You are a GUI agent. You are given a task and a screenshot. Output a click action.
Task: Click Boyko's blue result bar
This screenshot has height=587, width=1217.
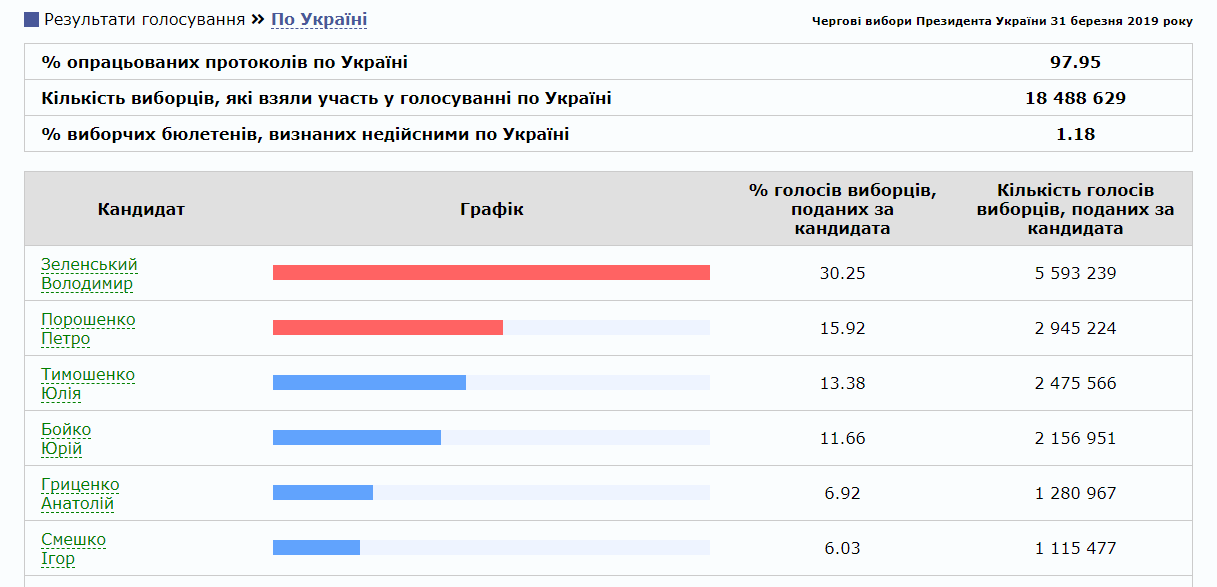(357, 438)
